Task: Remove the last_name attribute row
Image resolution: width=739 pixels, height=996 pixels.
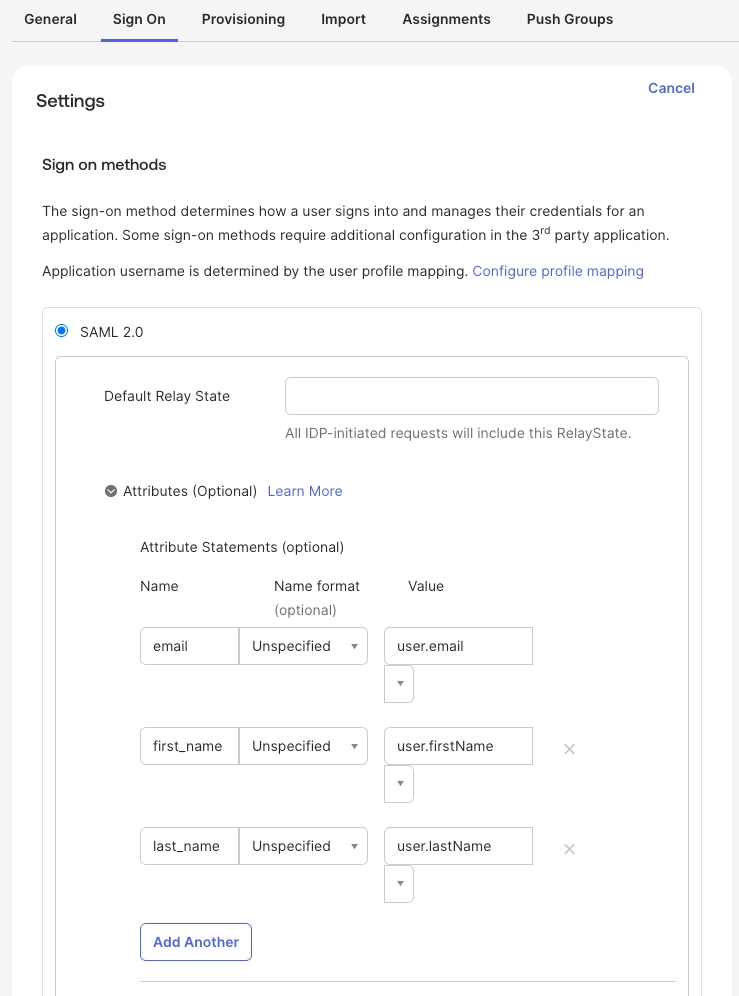Action: pos(569,849)
